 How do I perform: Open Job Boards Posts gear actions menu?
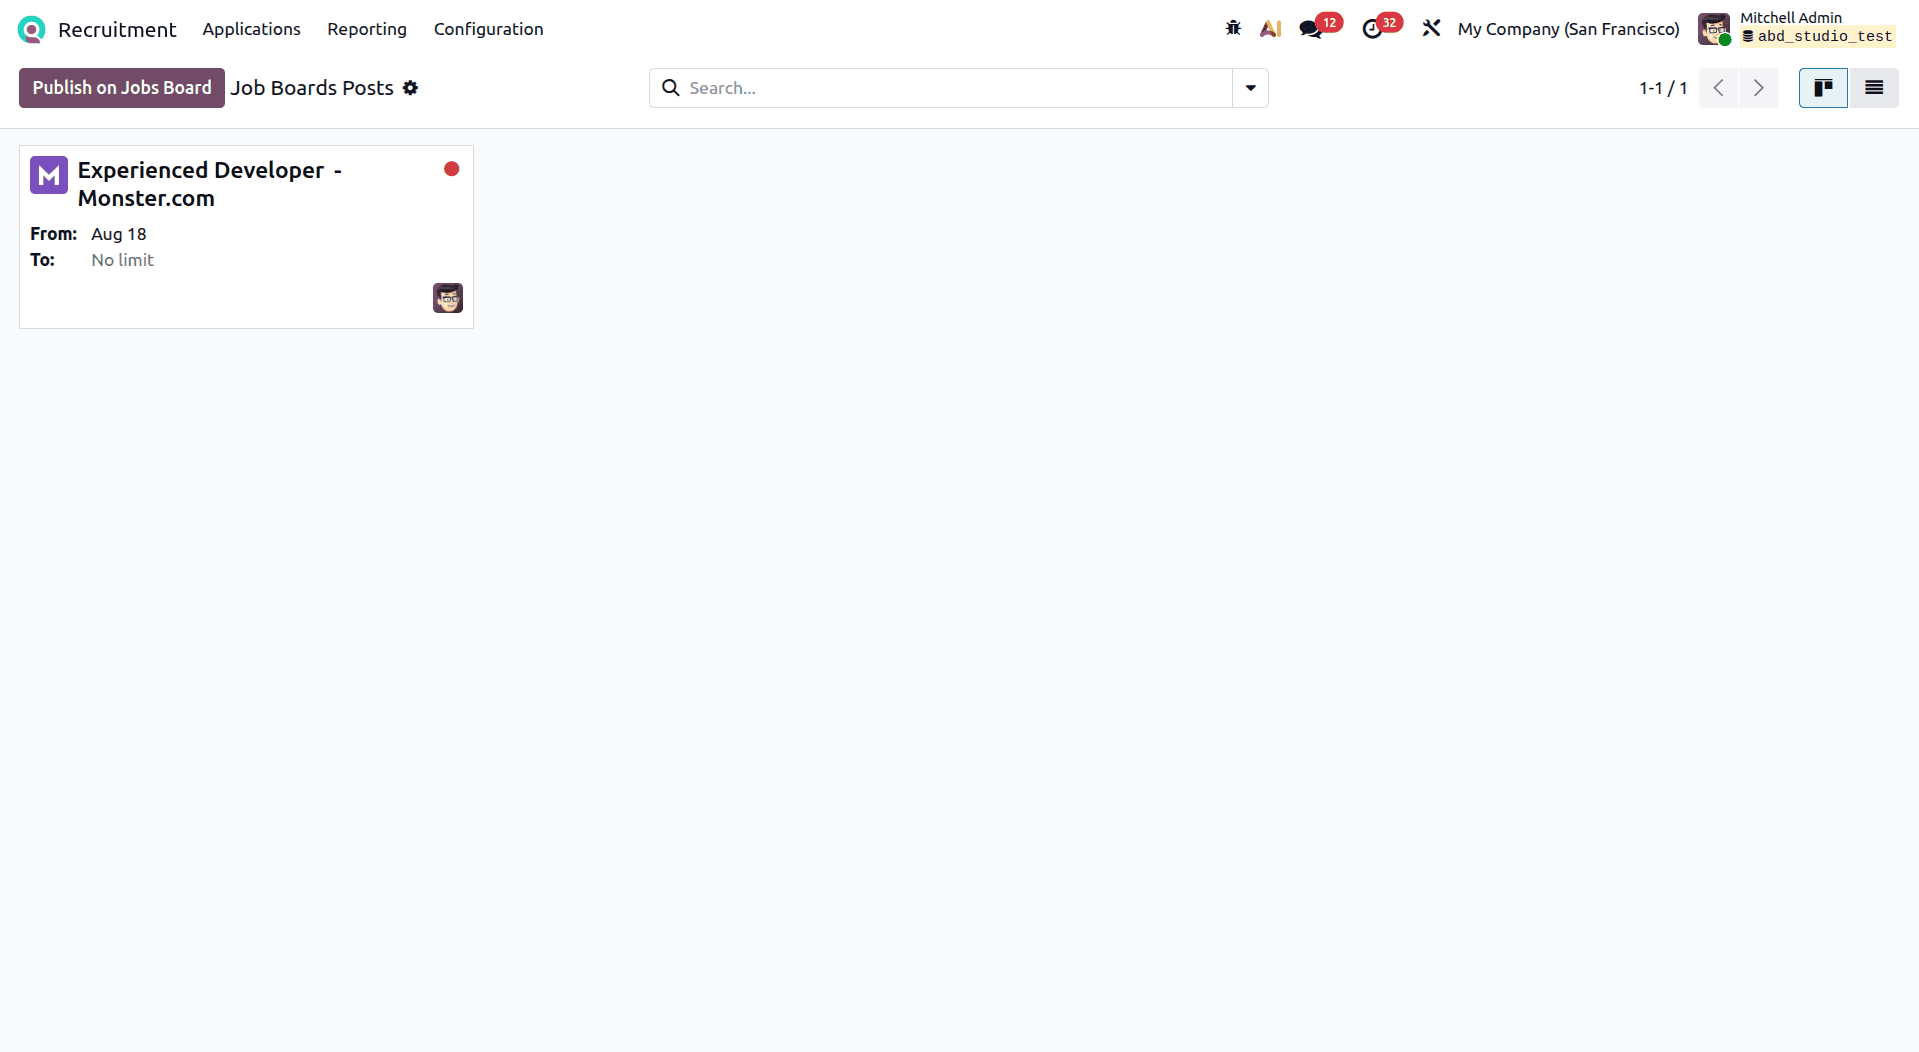coord(410,88)
